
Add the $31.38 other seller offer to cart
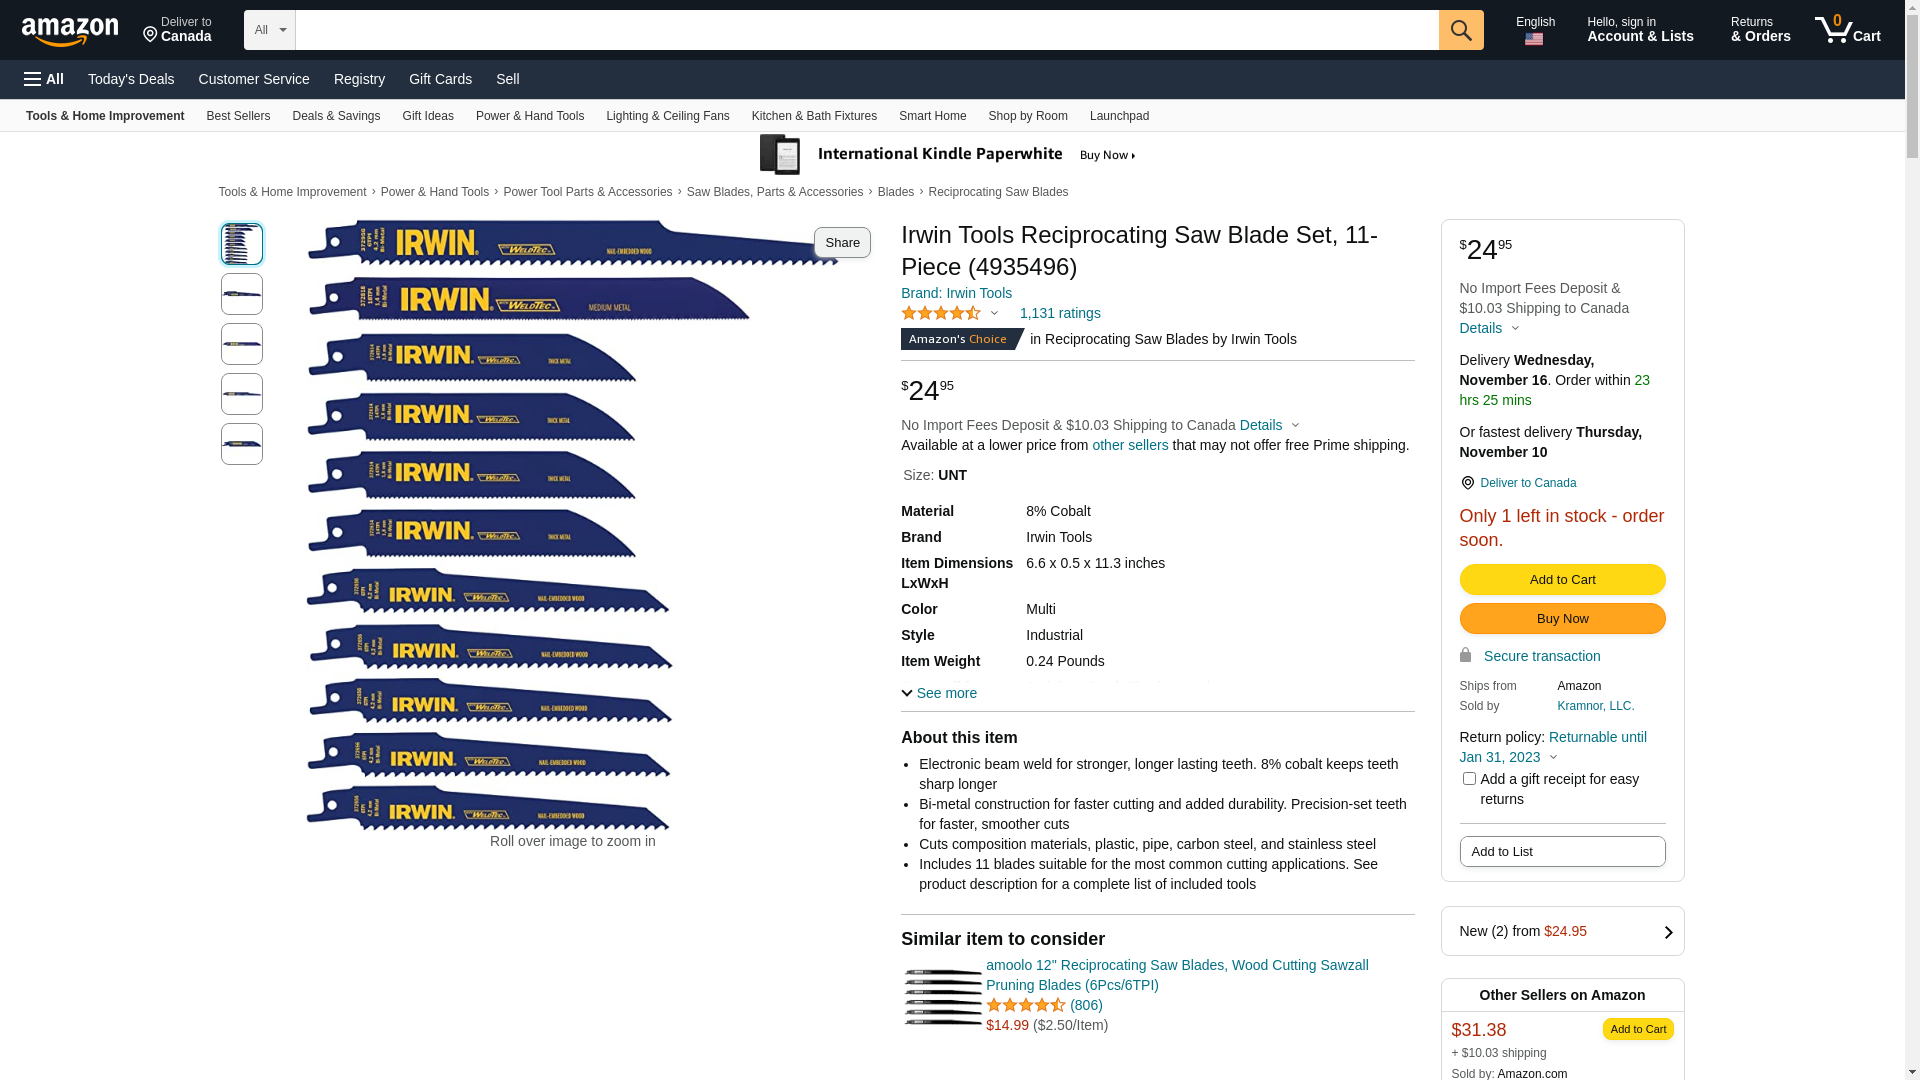pos(1638,1029)
